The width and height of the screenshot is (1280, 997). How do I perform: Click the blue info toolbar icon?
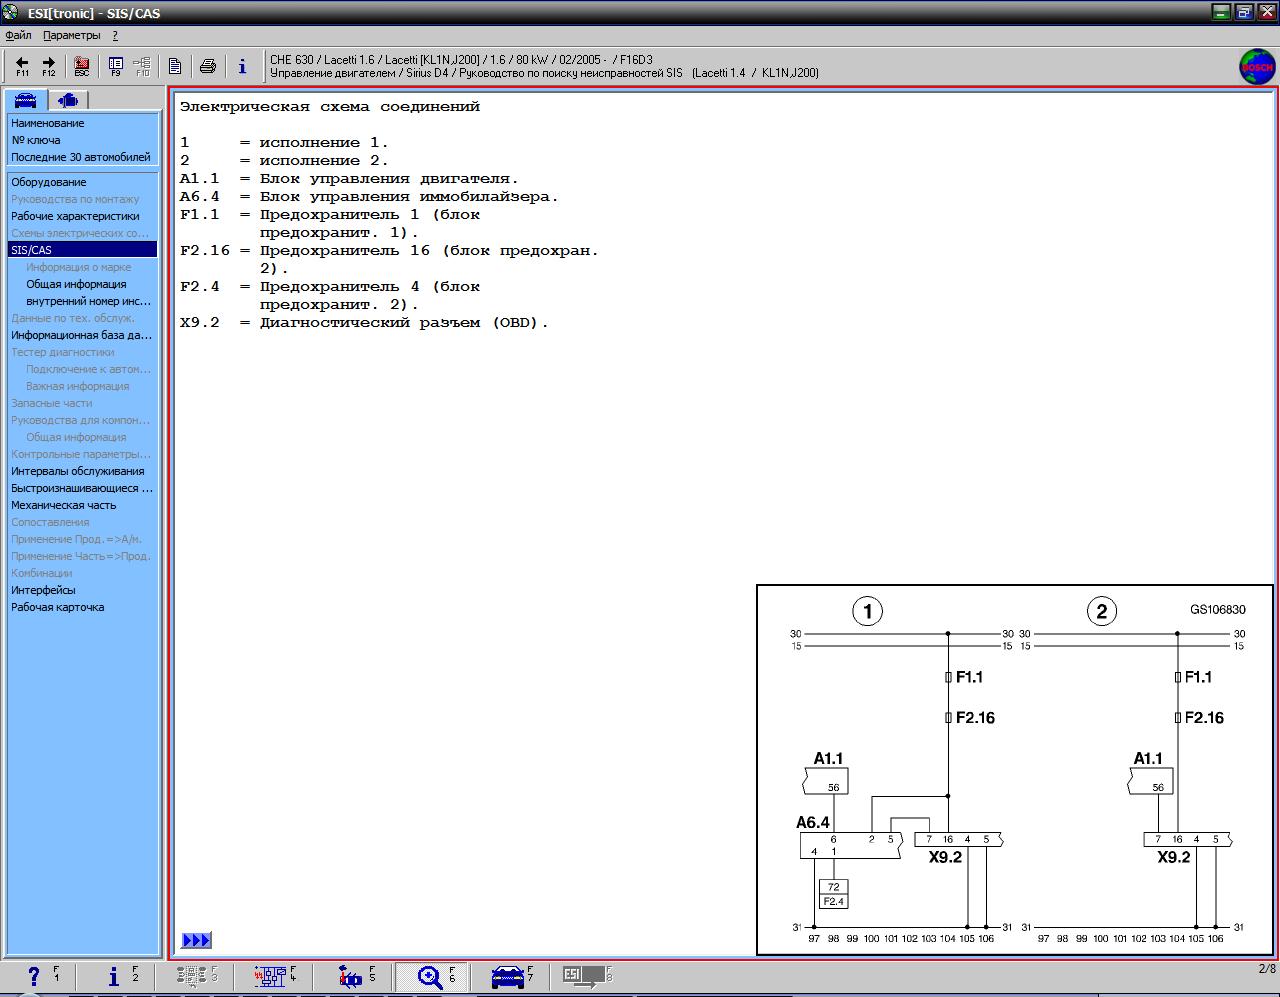click(x=242, y=66)
